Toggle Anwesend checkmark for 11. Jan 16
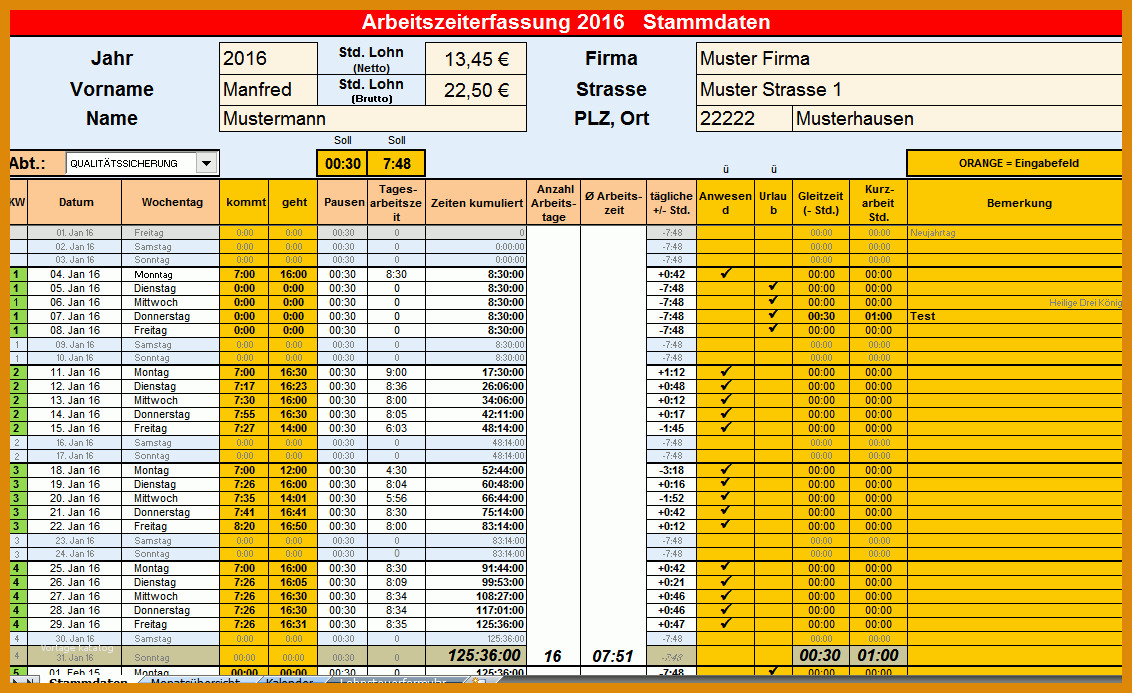The height and width of the screenshot is (693, 1132). pos(725,372)
